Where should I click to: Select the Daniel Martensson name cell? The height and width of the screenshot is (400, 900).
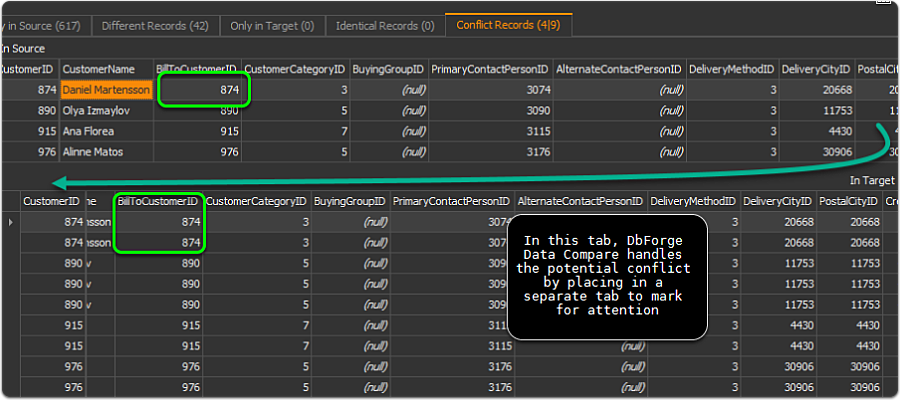coord(106,90)
